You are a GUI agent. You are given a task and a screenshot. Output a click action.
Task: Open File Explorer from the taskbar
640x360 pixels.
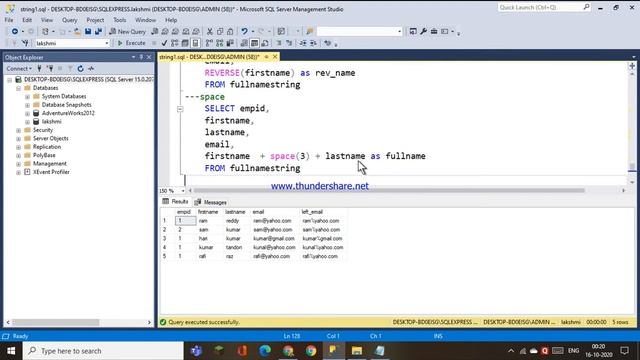click(x=356, y=351)
